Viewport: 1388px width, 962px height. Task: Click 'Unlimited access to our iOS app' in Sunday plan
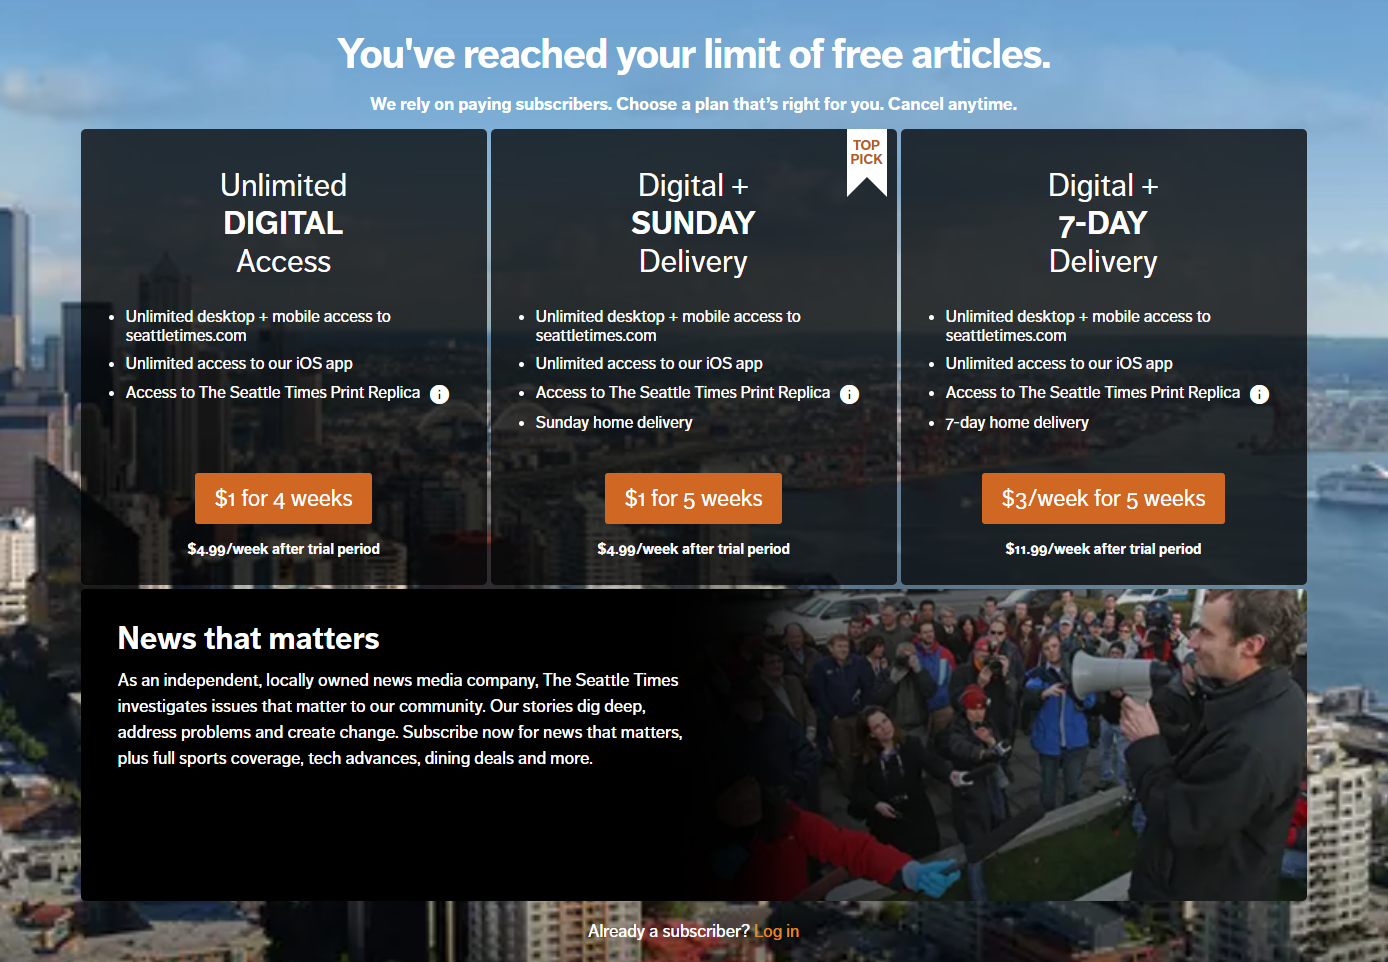coord(649,363)
